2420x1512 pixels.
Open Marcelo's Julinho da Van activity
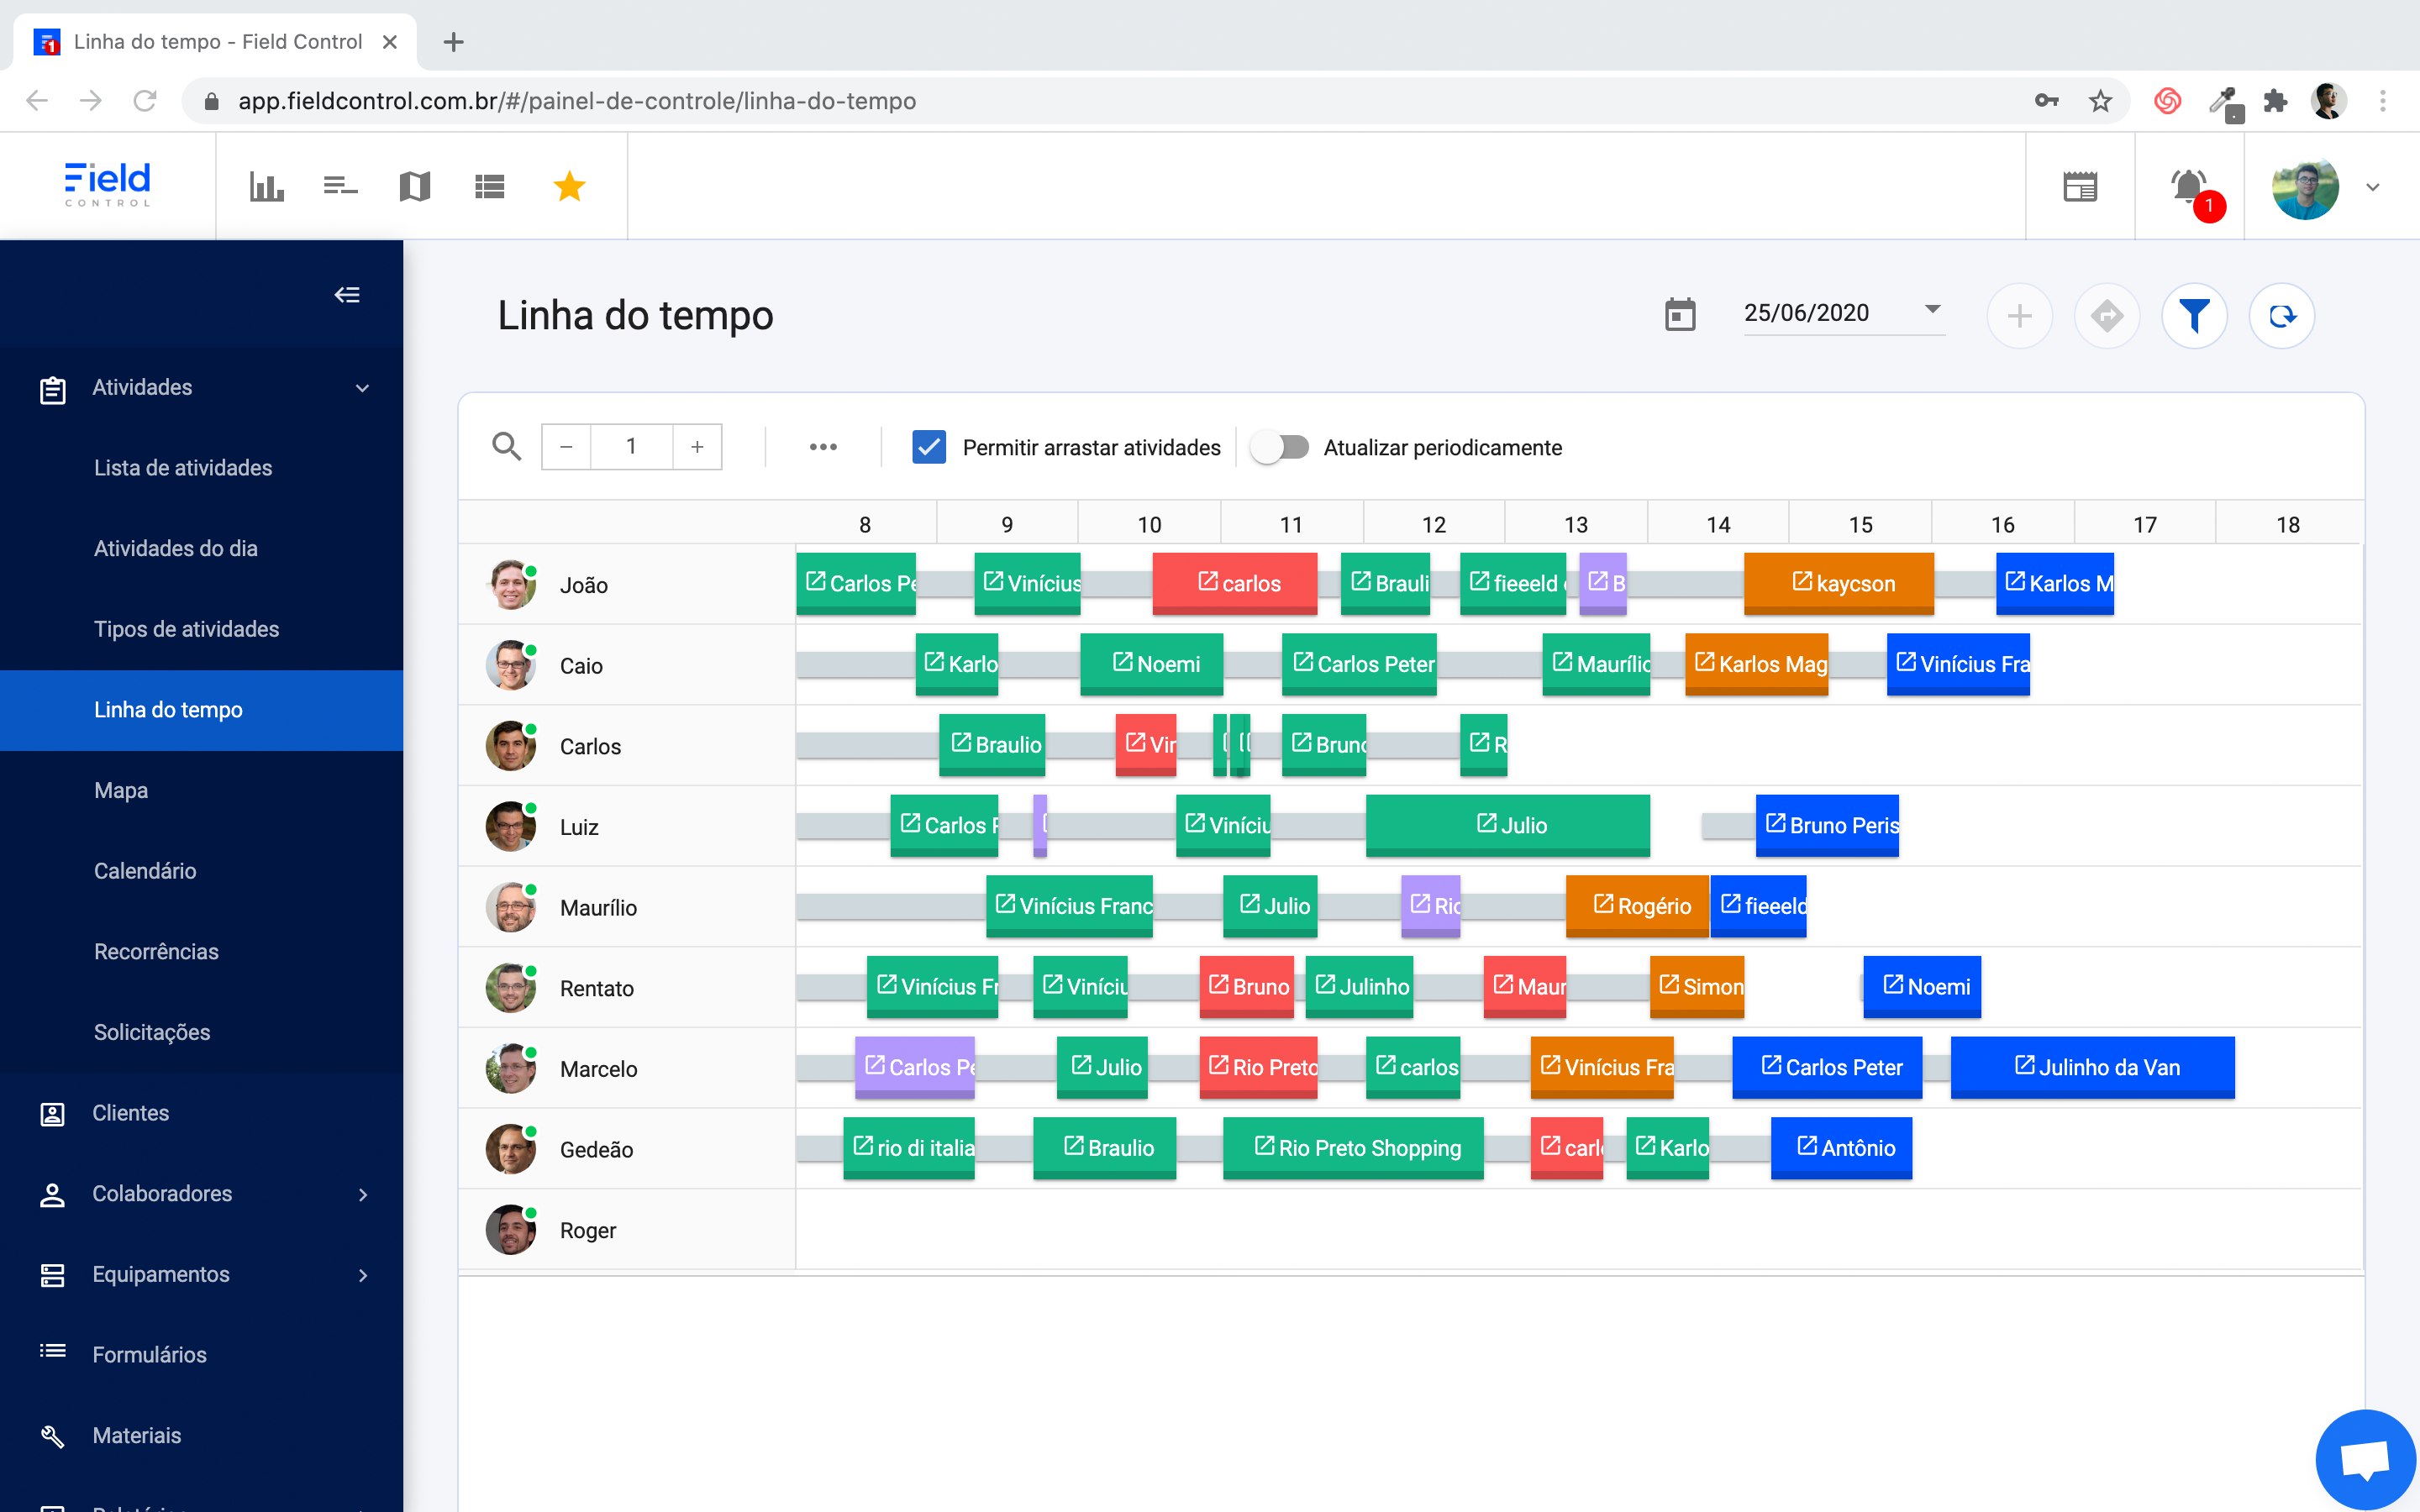pyautogui.click(x=2092, y=1067)
